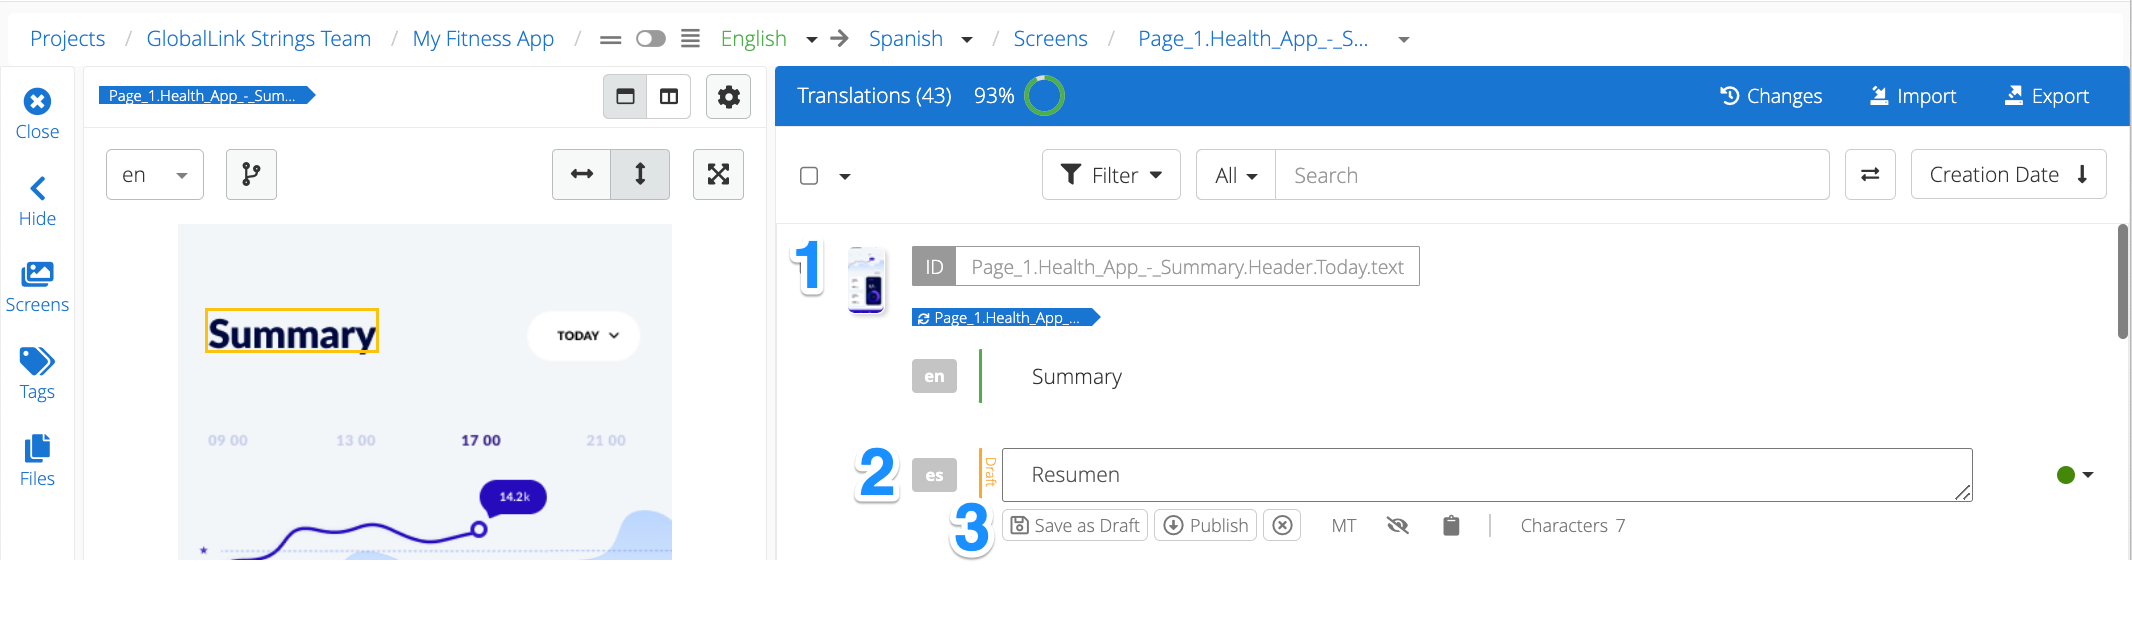Click the translations list scrollbar
Viewport: 2132px width, 626px height.
tap(2123, 282)
